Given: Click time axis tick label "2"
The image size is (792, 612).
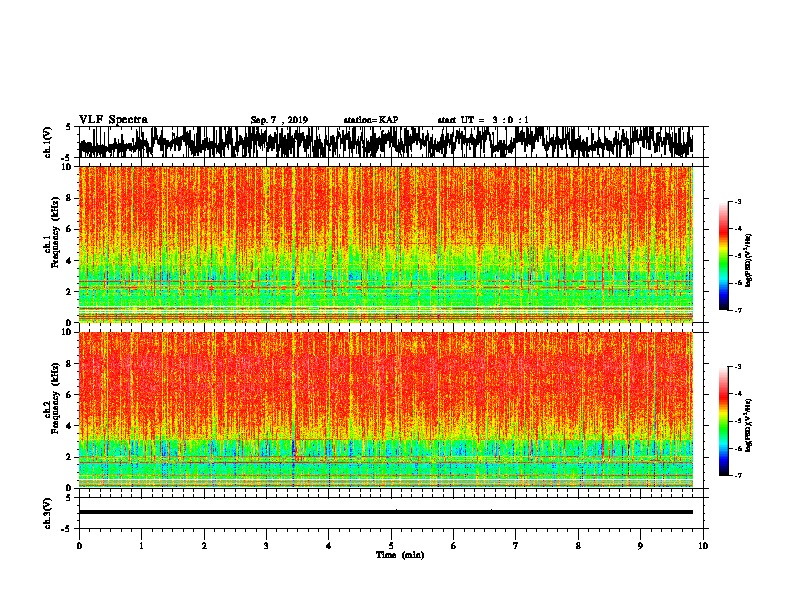Looking at the screenshot, I should pyautogui.click(x=204, y=546).
